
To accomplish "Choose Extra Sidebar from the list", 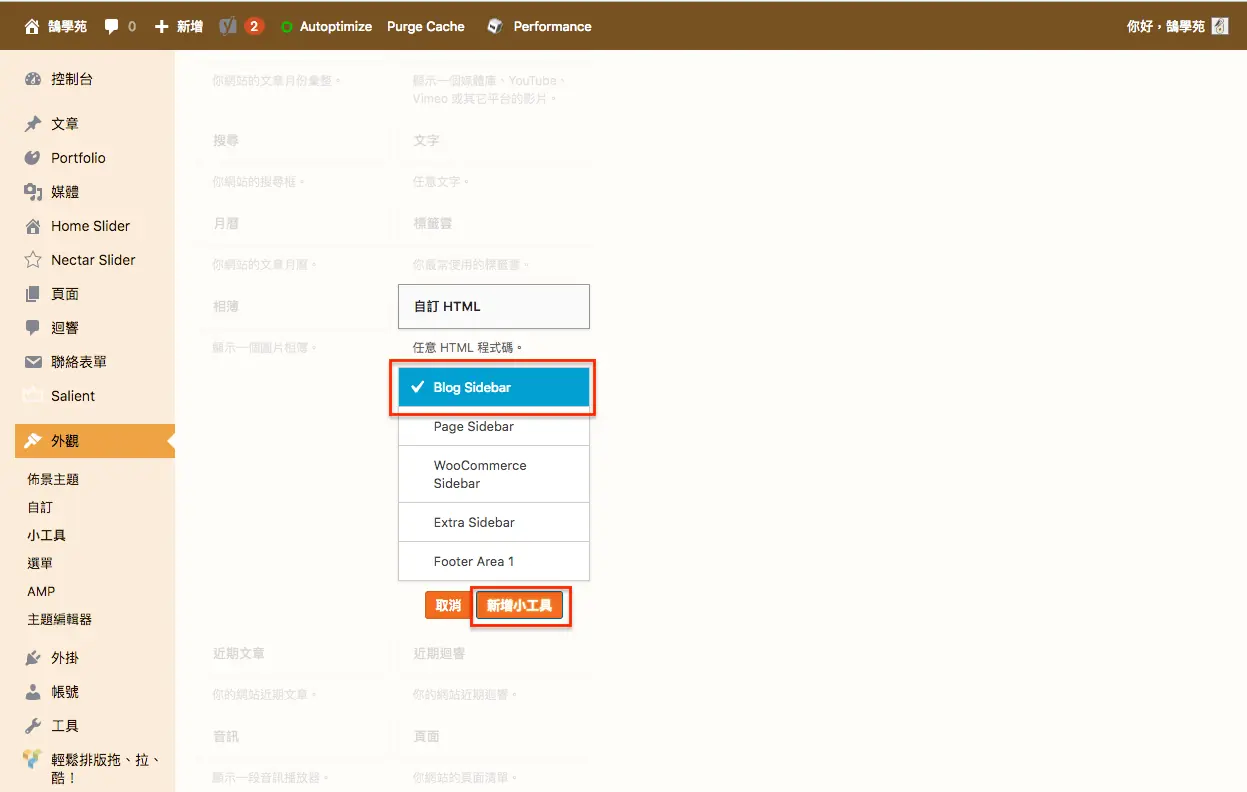I will 494,522.
